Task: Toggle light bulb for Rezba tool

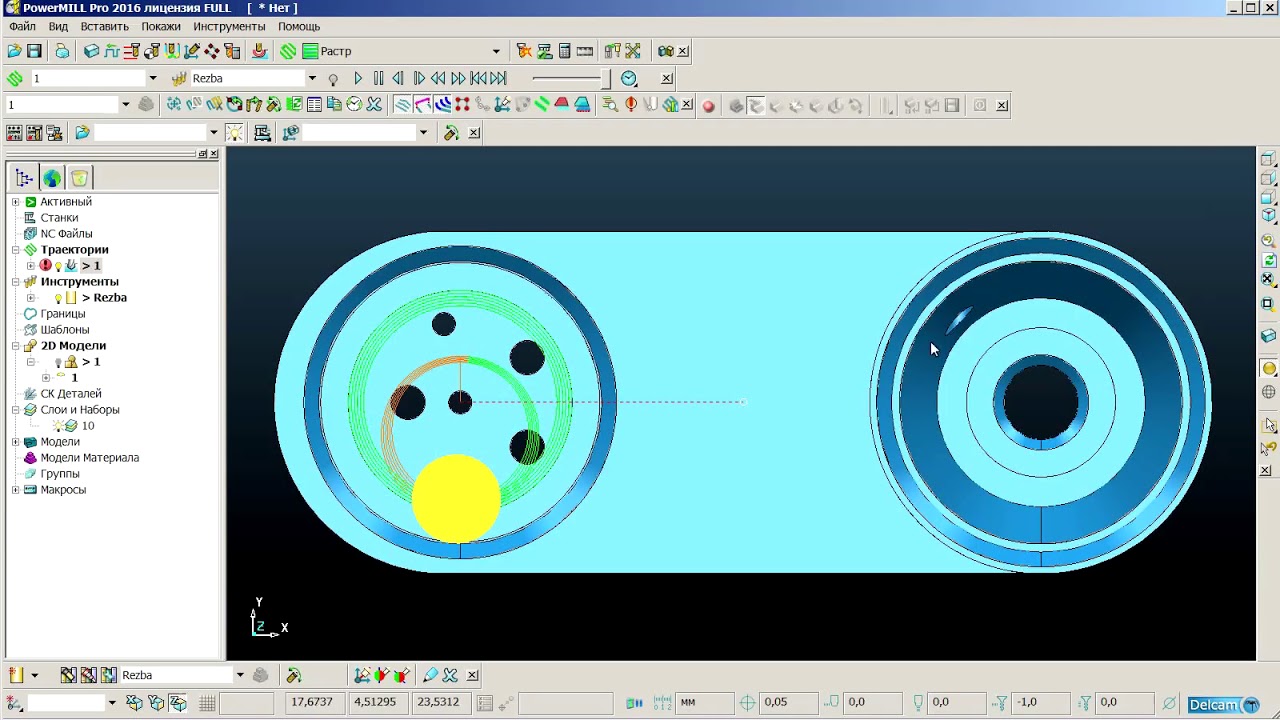Action: click(x=58, y=298)
